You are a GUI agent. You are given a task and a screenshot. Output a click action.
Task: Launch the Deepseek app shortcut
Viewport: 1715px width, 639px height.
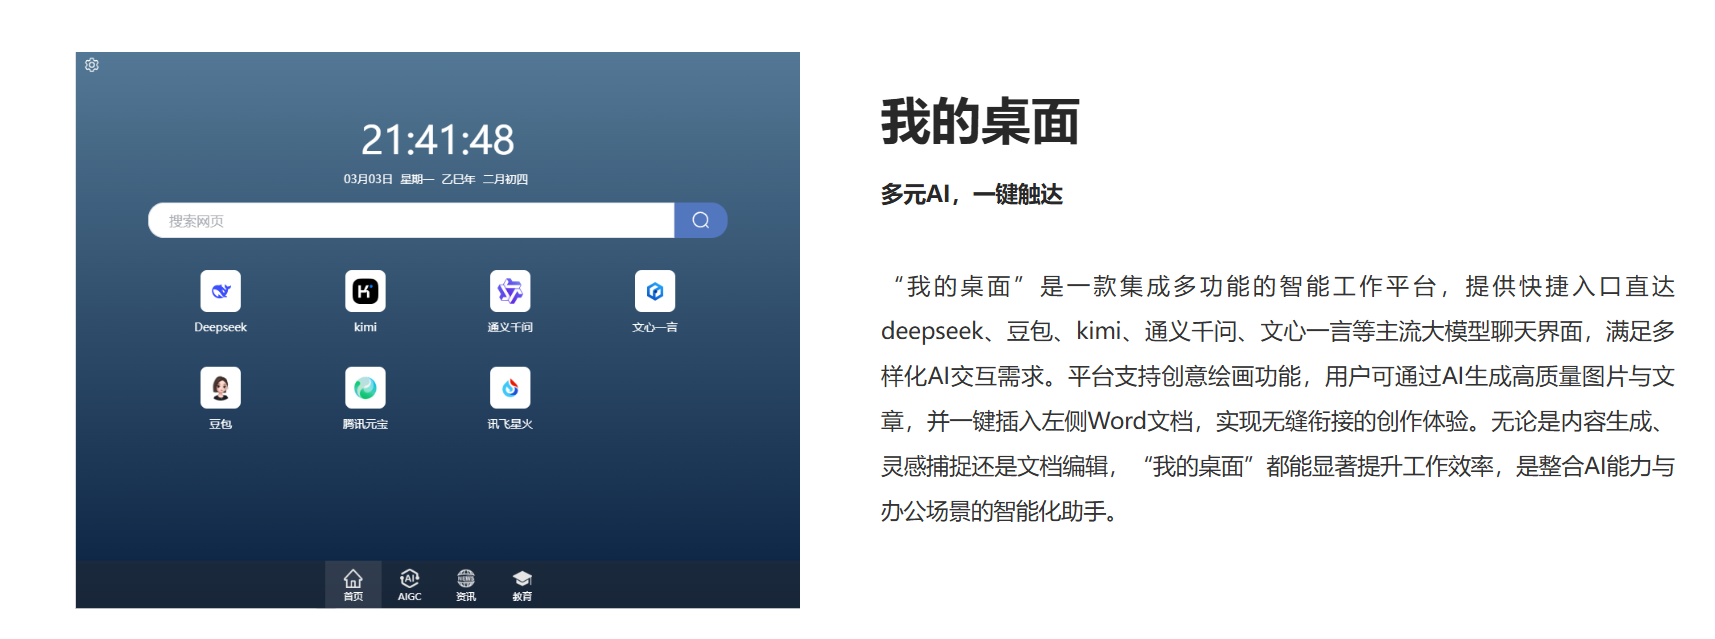[220, 291]
